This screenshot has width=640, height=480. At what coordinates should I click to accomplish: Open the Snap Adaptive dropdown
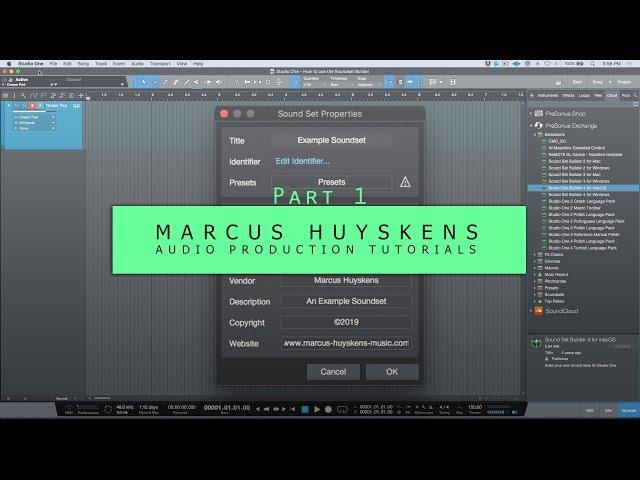(367, 84)
